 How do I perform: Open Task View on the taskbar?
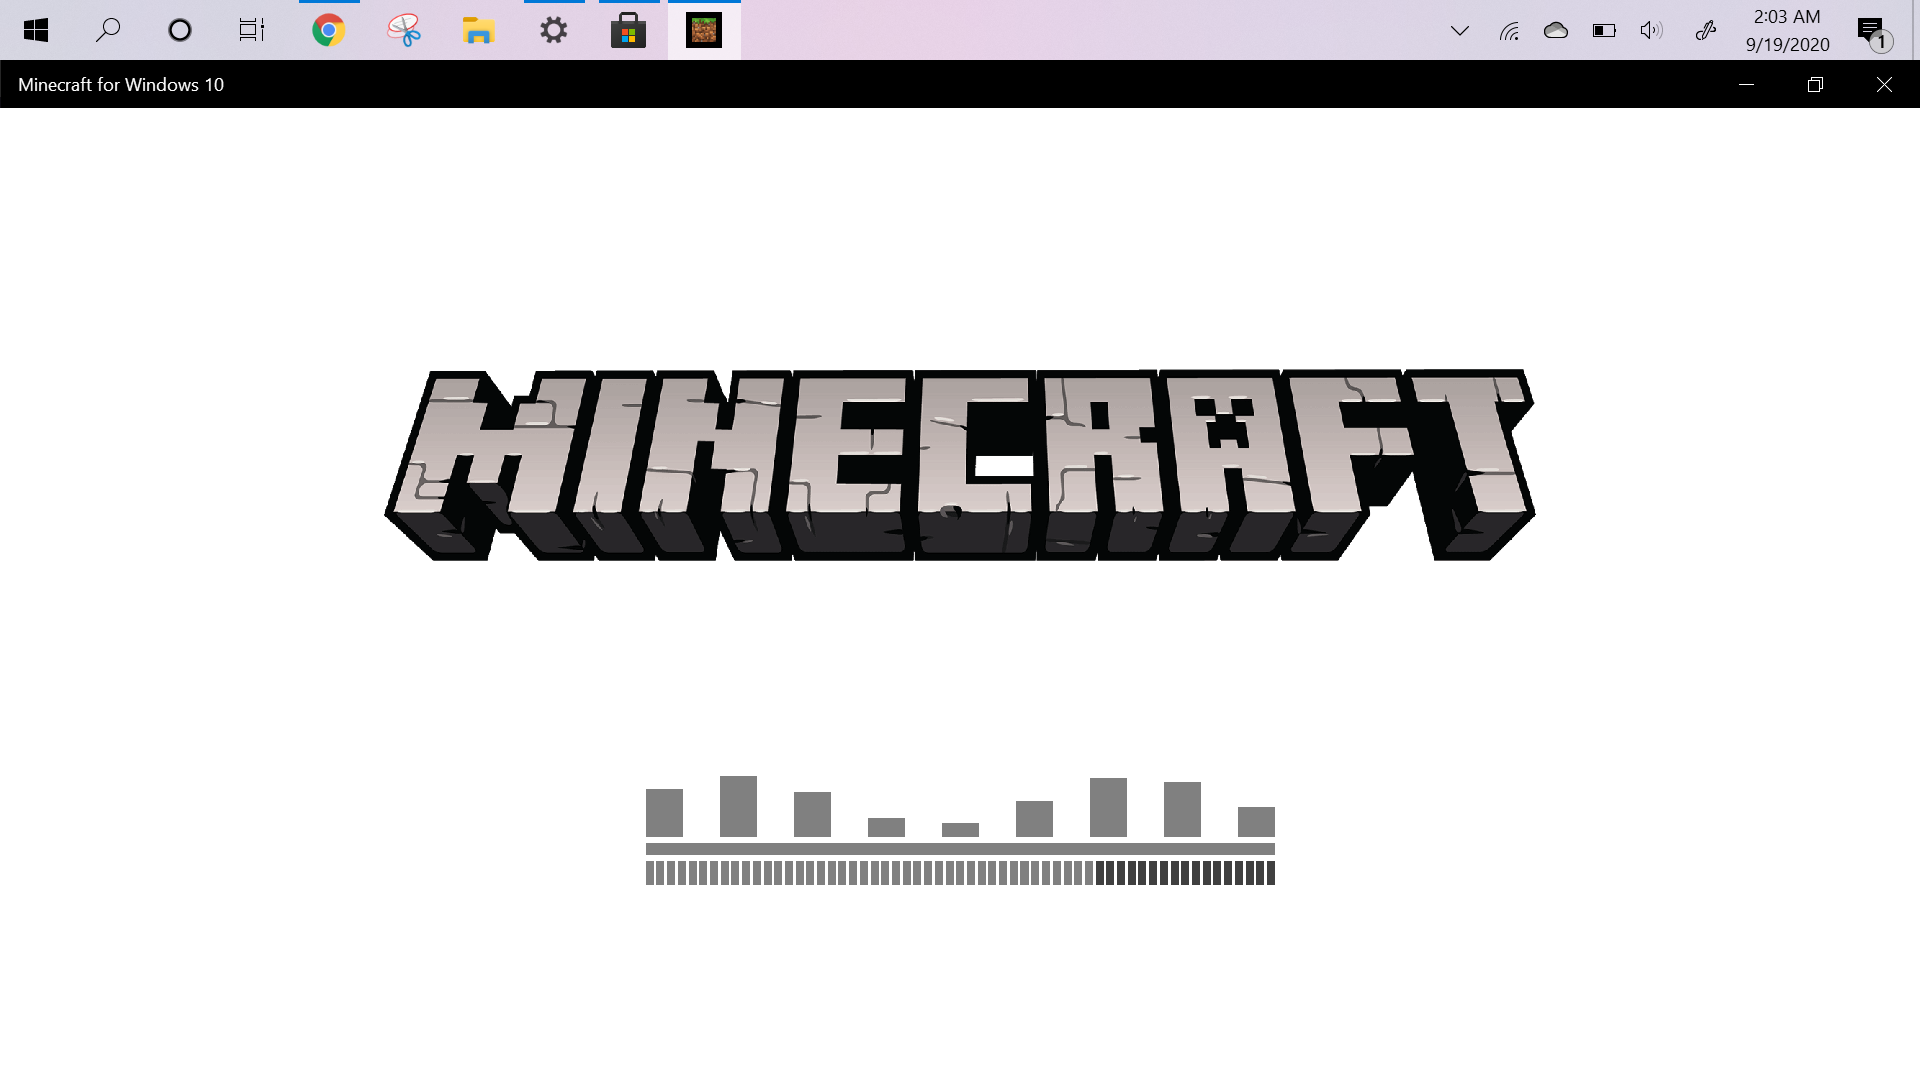coord(252,30)
